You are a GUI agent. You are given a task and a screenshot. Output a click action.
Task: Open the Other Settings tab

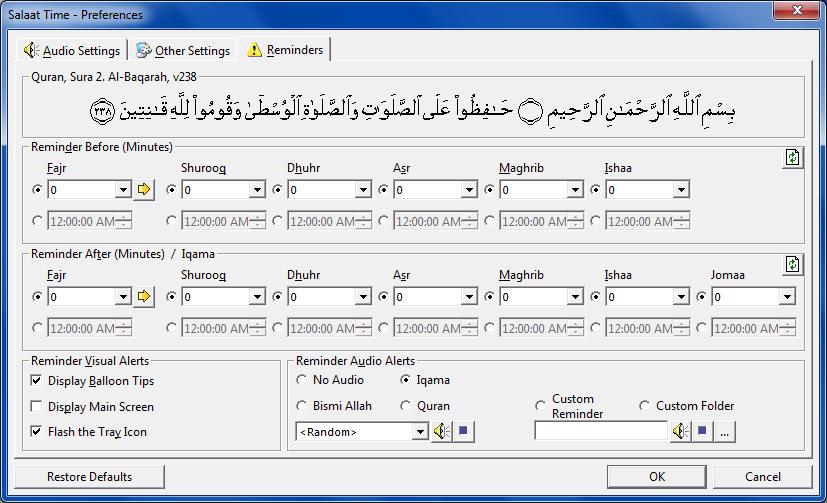click(x=183, y=50)
